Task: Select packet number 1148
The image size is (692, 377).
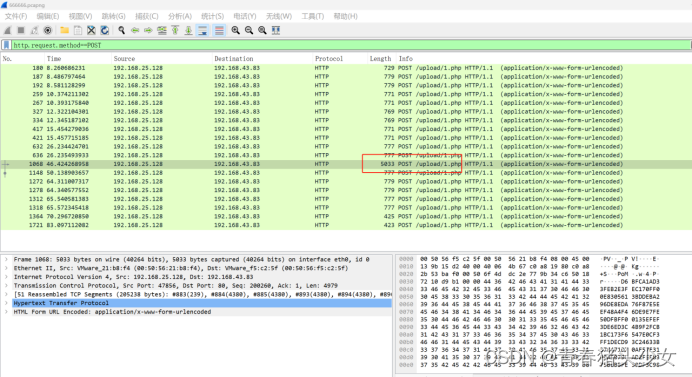Action: click(346, 173)
